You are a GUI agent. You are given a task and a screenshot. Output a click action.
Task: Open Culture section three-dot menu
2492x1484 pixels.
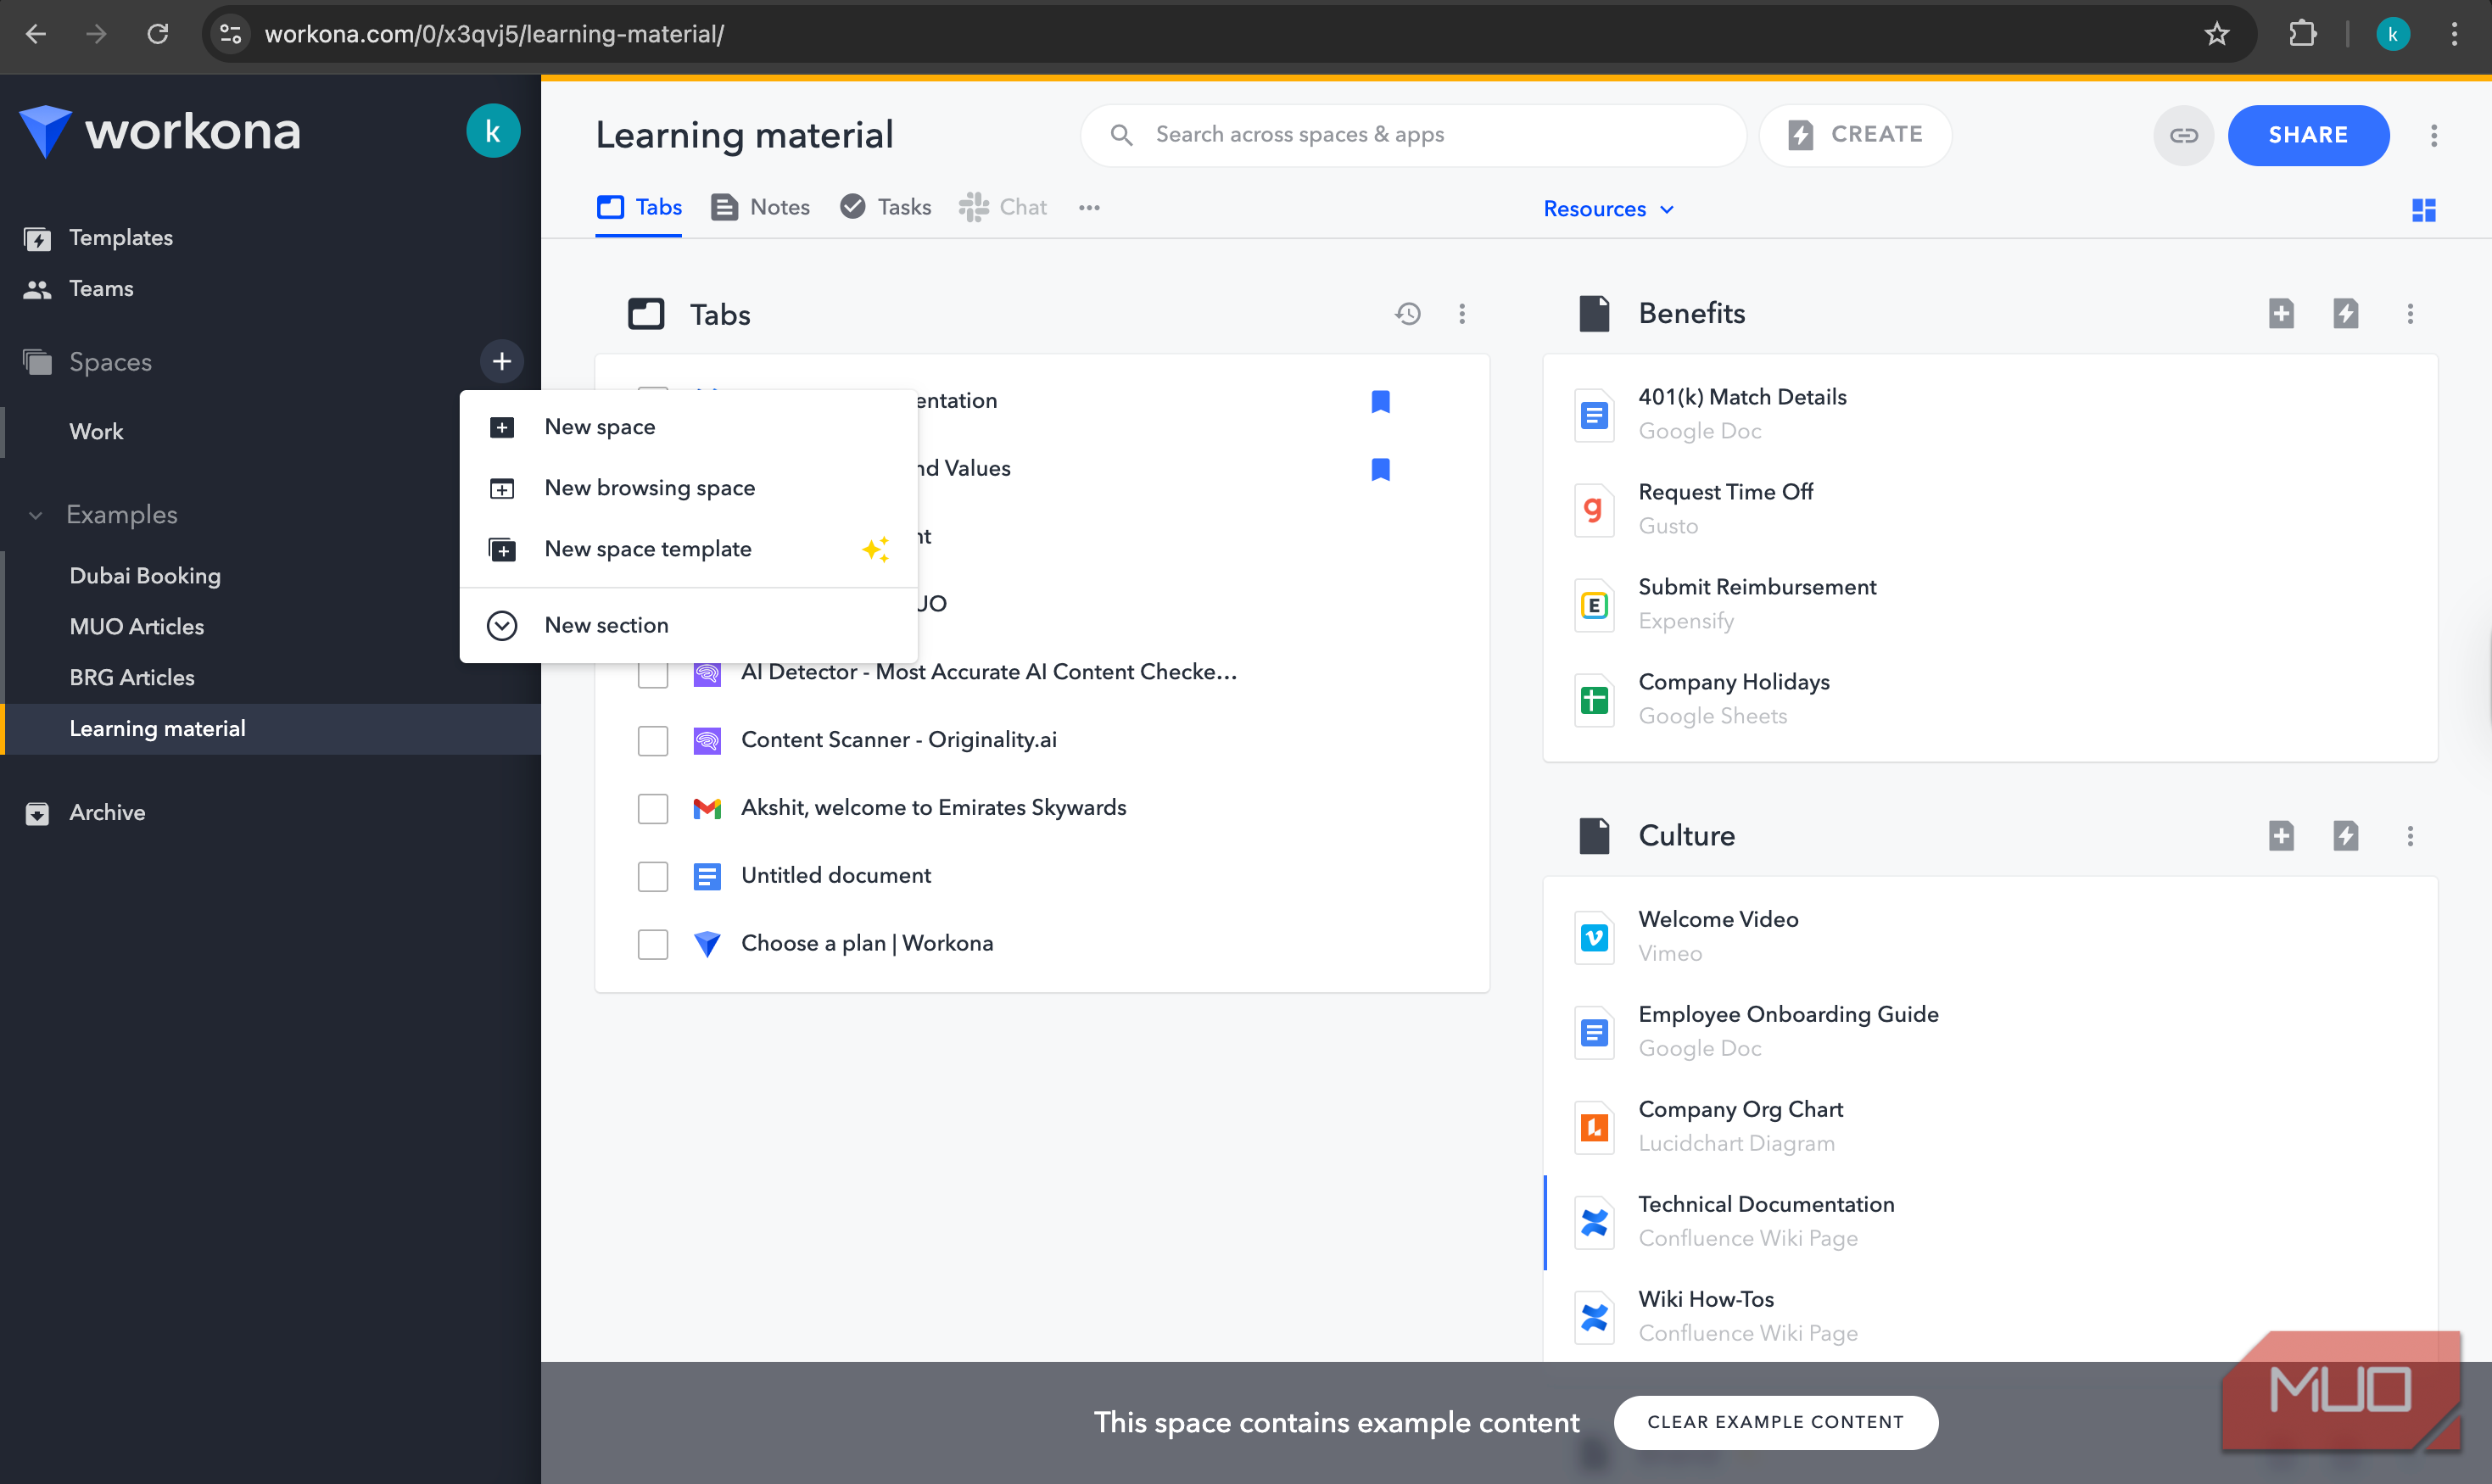(x=2410, y=836)
